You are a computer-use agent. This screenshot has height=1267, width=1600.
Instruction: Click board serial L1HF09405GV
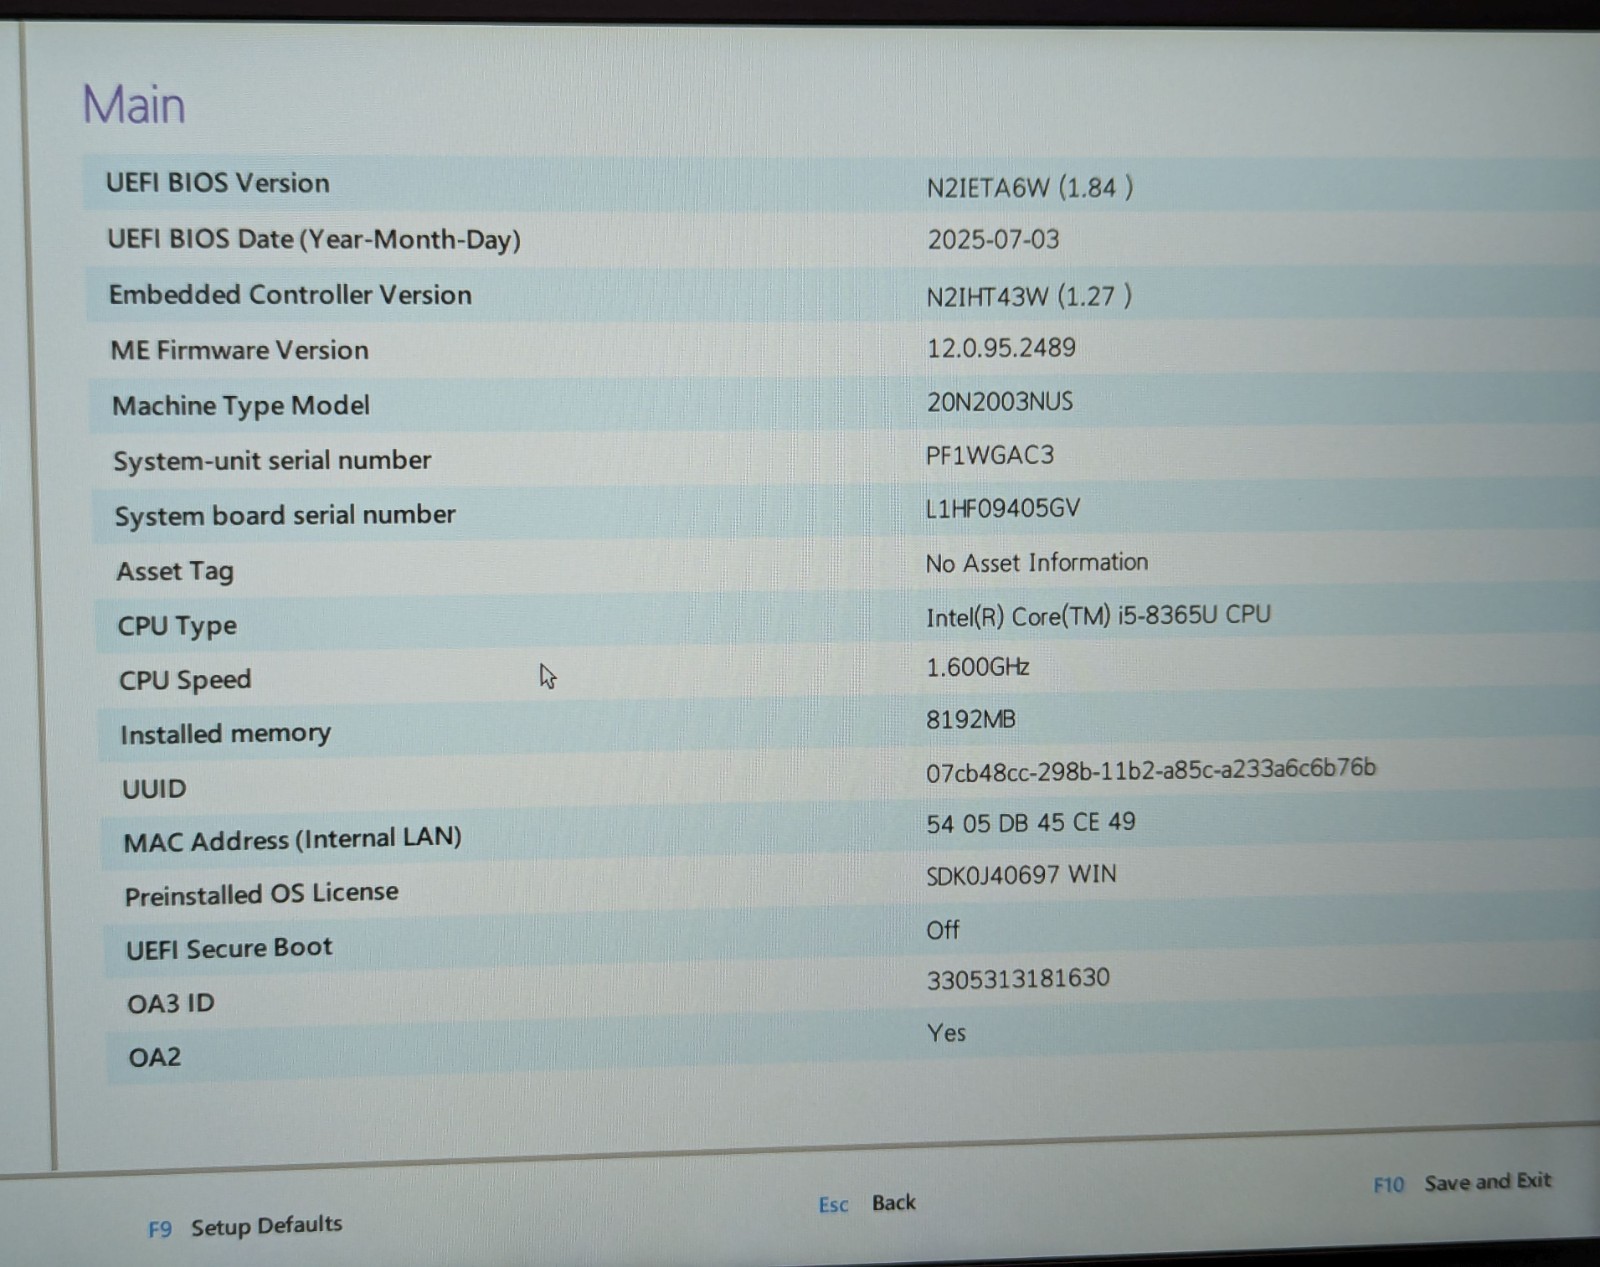[x=1003, y=509]
